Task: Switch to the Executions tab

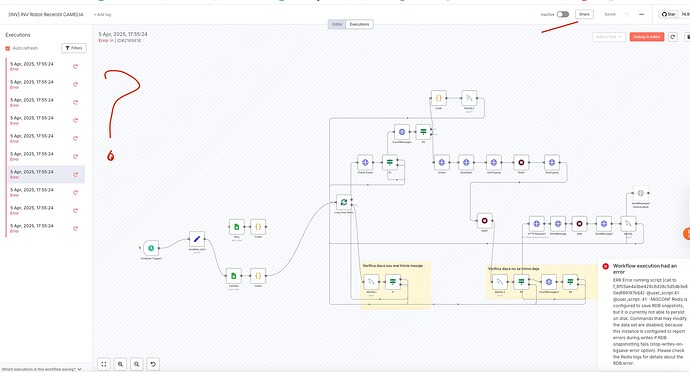Action: tap(360, 24)
